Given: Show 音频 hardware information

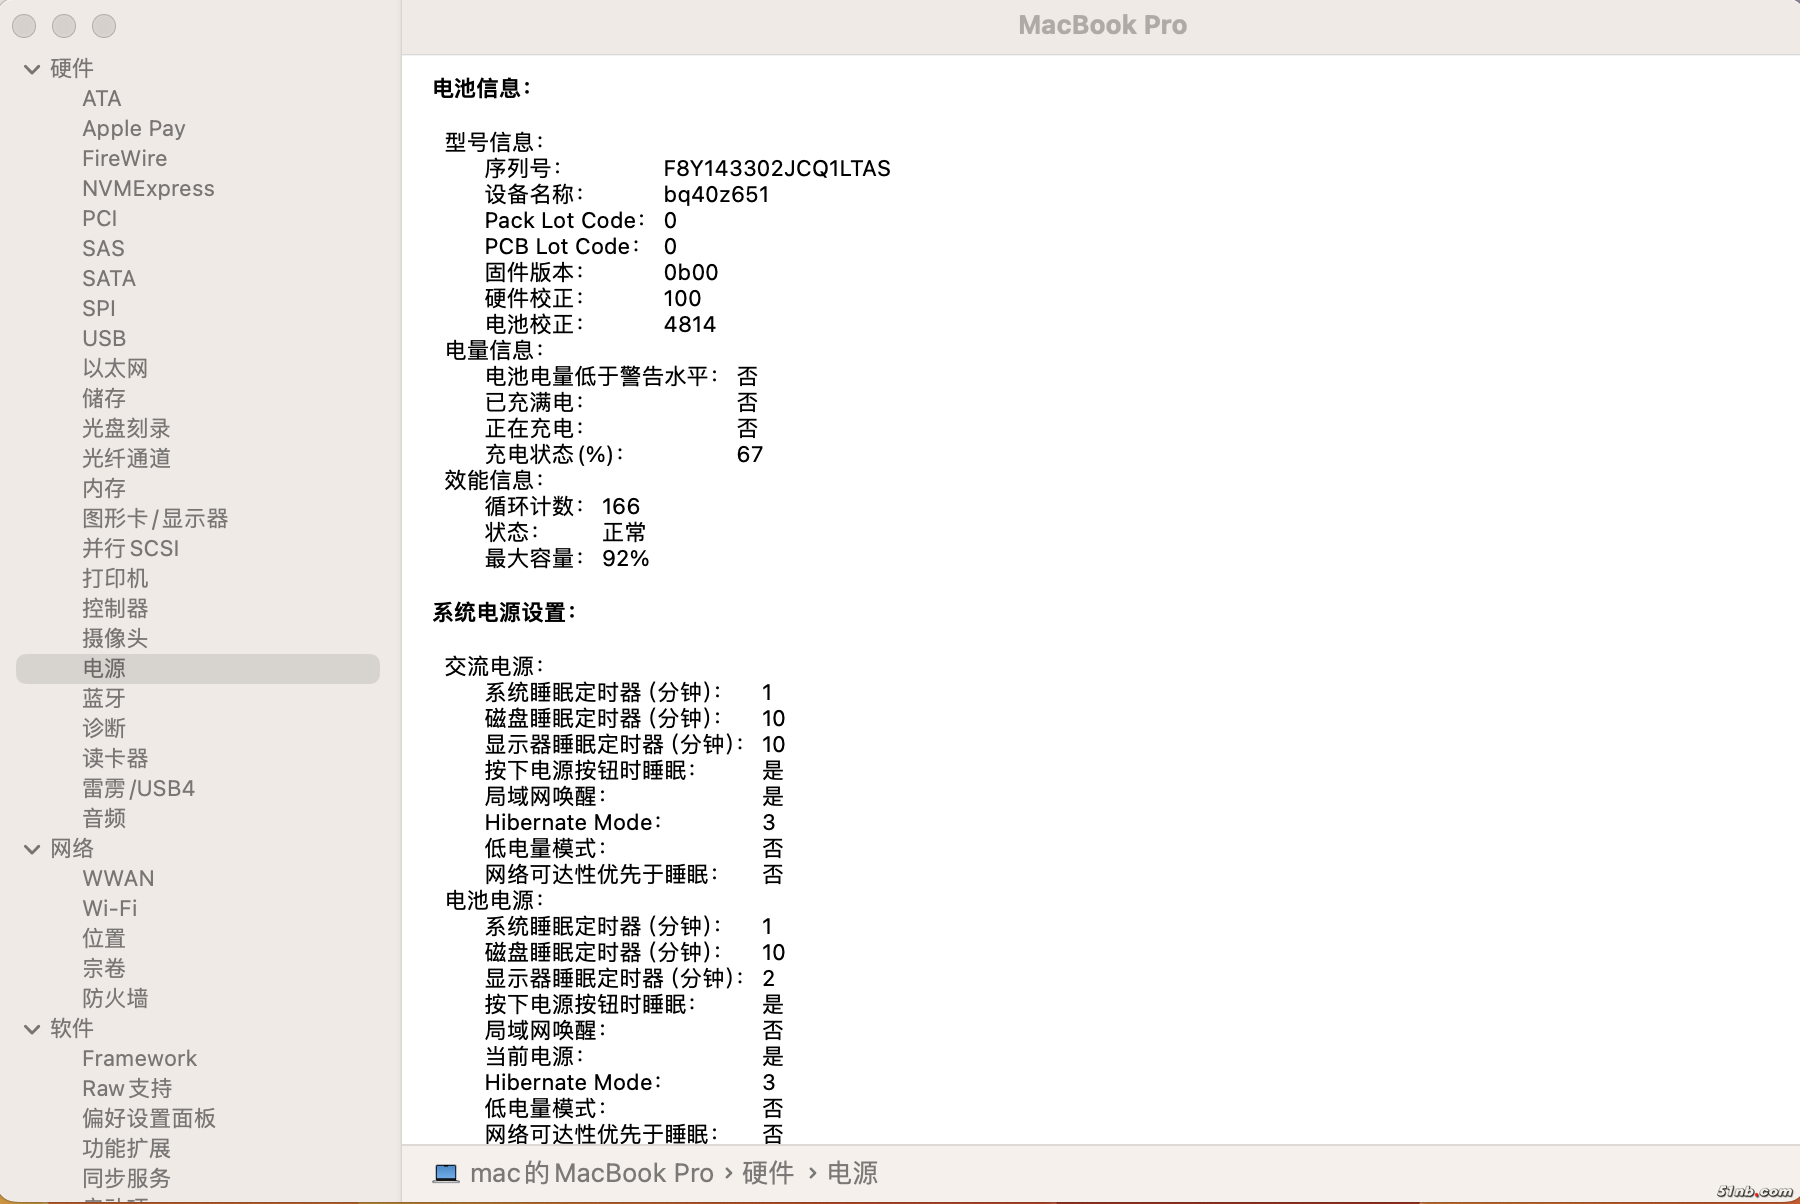Looking at the screenshot, I should (104, 818).
